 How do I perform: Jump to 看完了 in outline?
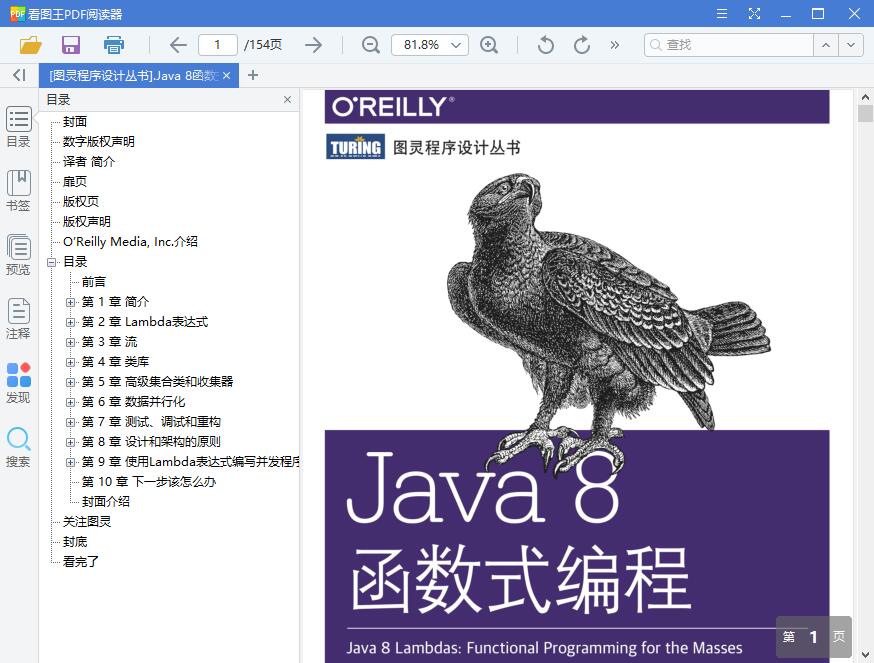click(81, 562)
